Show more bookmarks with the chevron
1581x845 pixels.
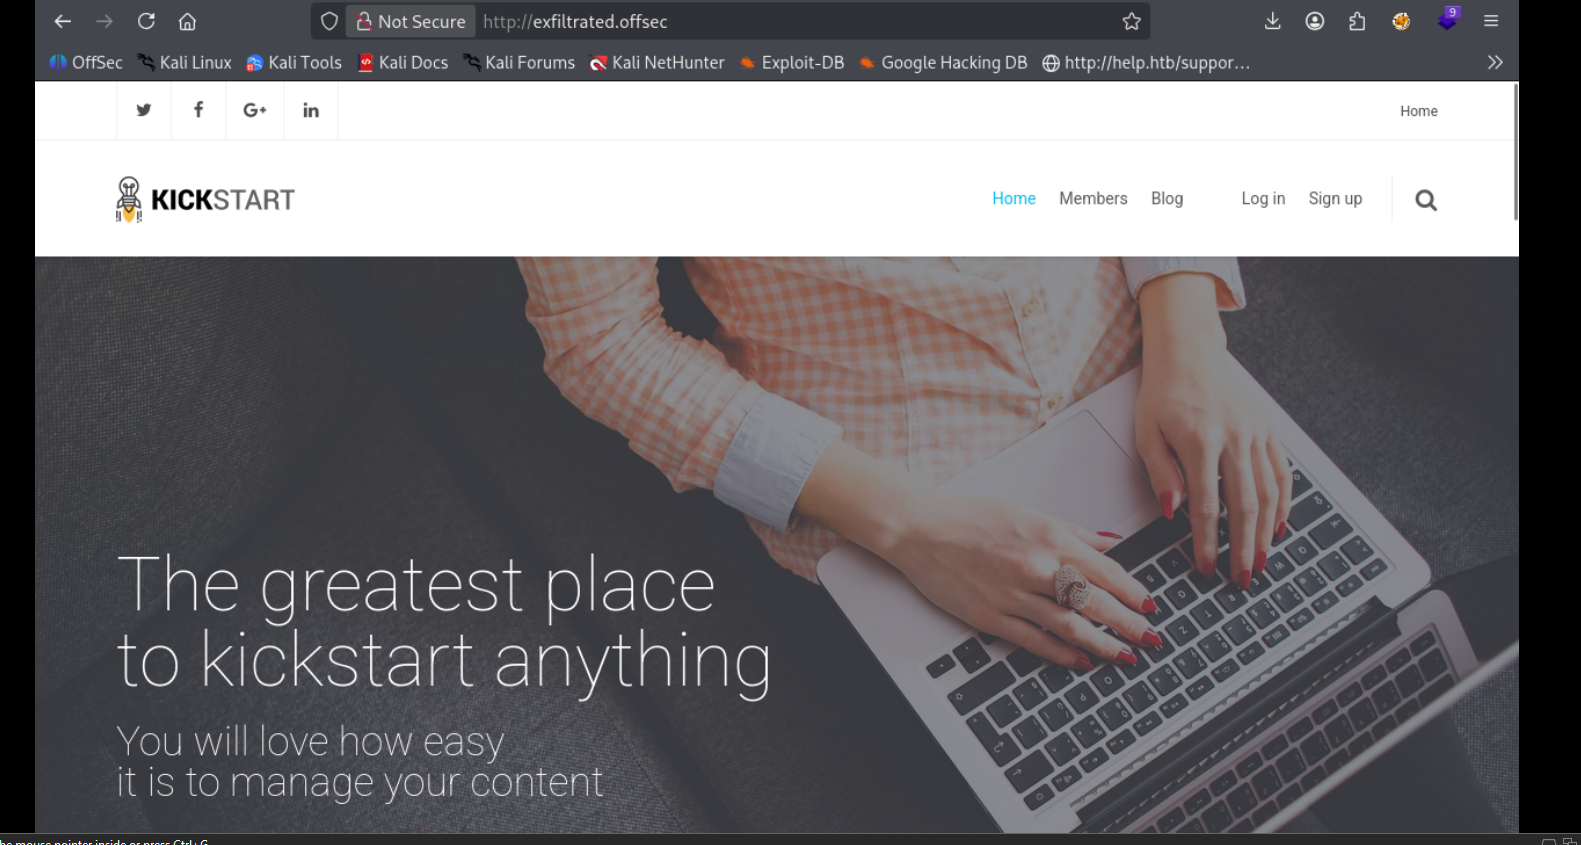pyautogui.click(x=1495, y=62)
